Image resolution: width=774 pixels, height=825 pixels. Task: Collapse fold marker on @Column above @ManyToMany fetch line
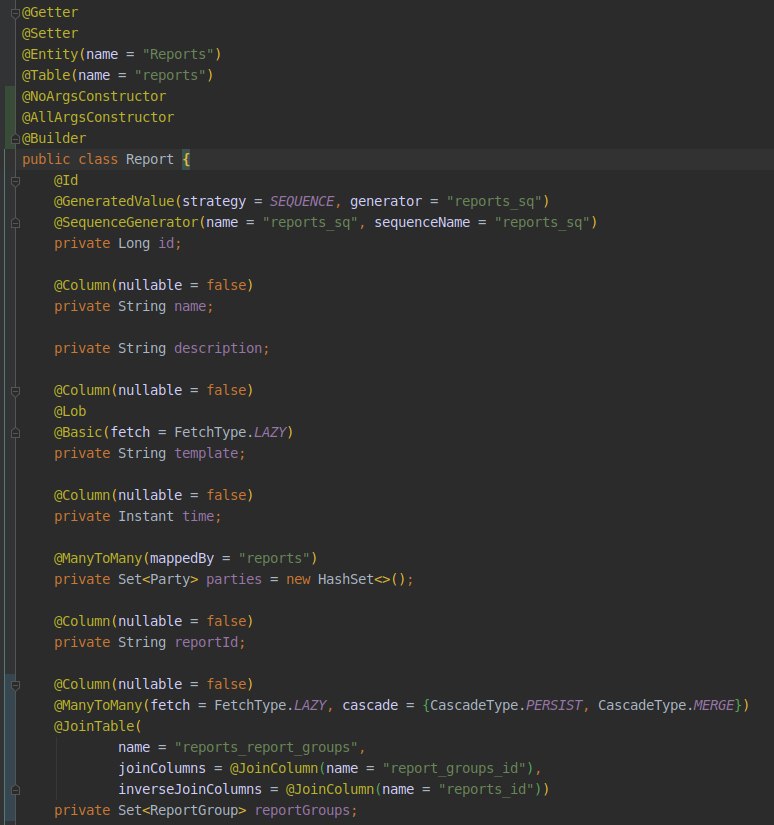[15, 685]
